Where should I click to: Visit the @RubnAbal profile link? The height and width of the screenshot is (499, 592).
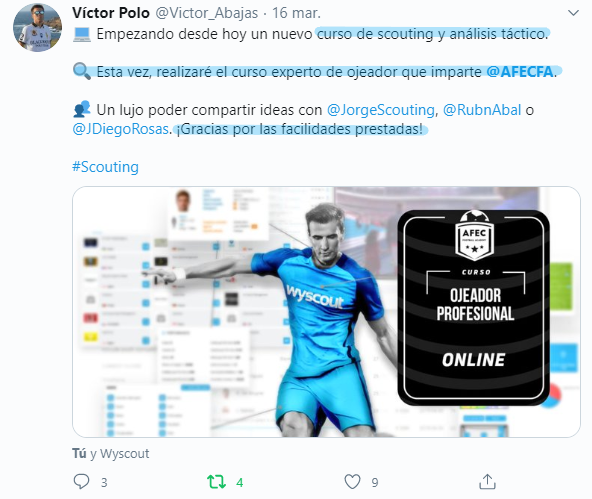coord(482,110)
